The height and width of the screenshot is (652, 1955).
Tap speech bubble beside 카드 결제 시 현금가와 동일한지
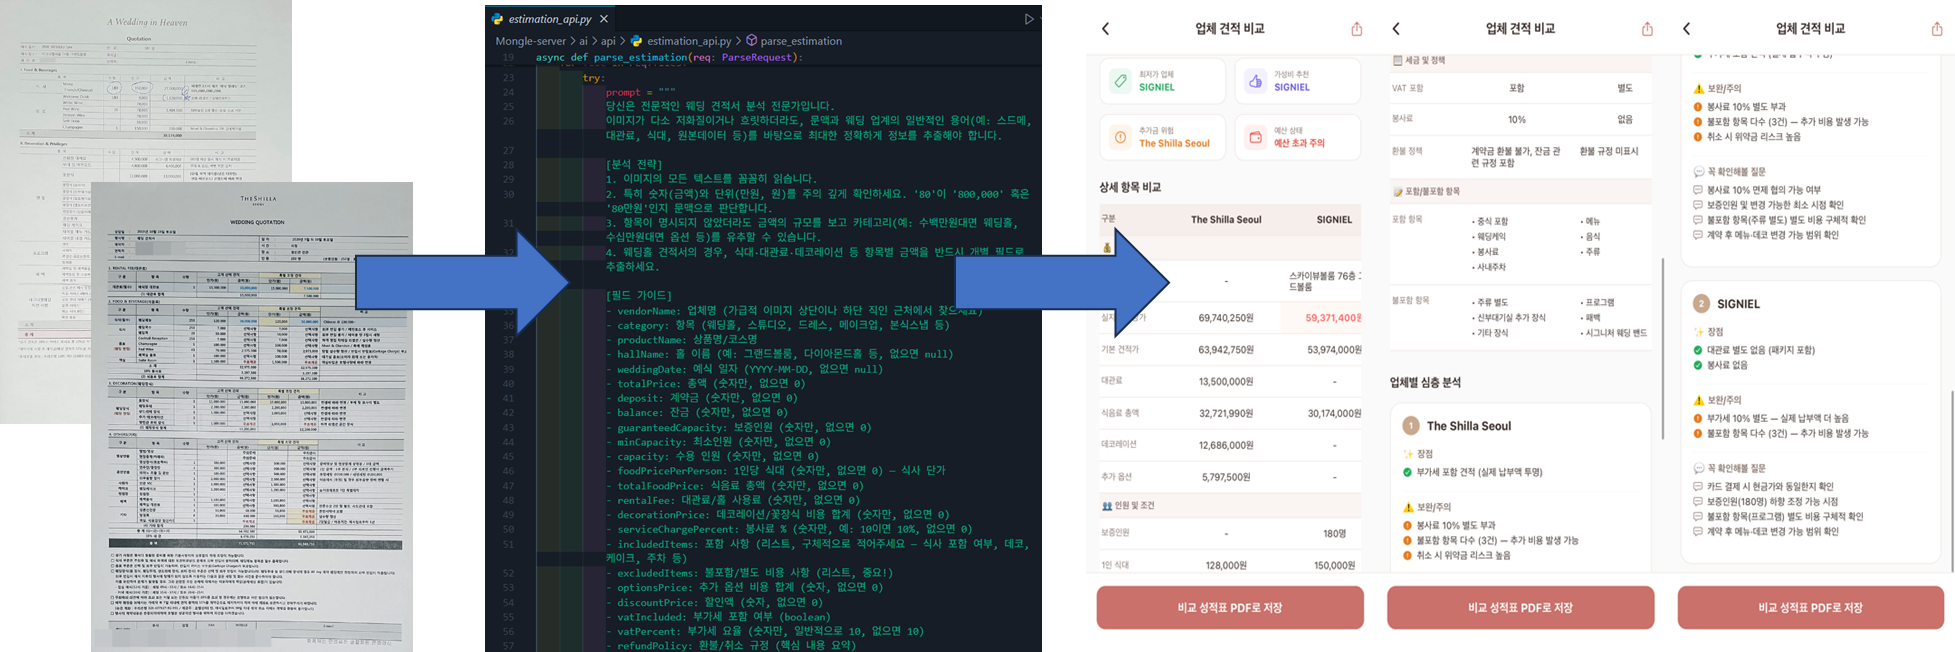point(1698,487)
